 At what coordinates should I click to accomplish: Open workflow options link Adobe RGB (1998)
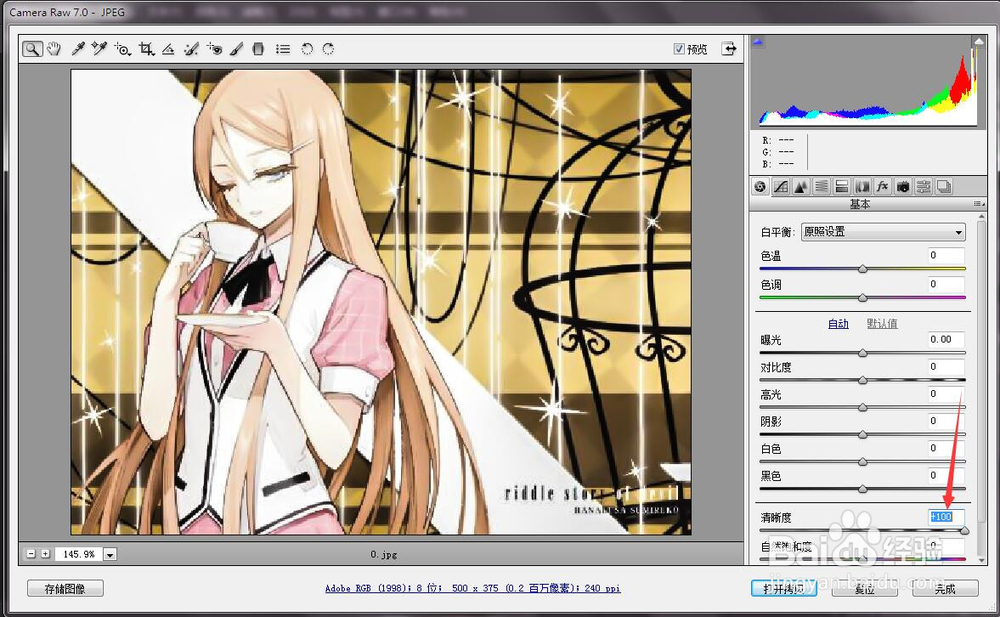click(x=473, y=588)
